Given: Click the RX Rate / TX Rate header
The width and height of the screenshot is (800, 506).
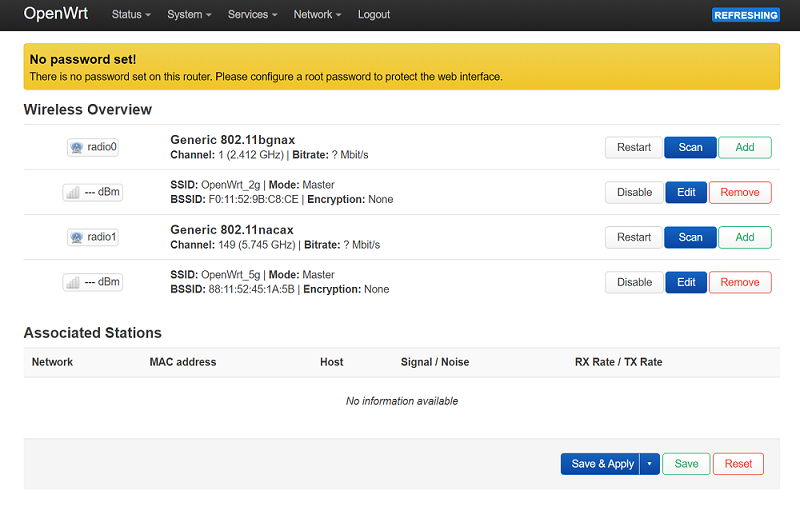Looking at the screenshot, I should tap(618, 362).
